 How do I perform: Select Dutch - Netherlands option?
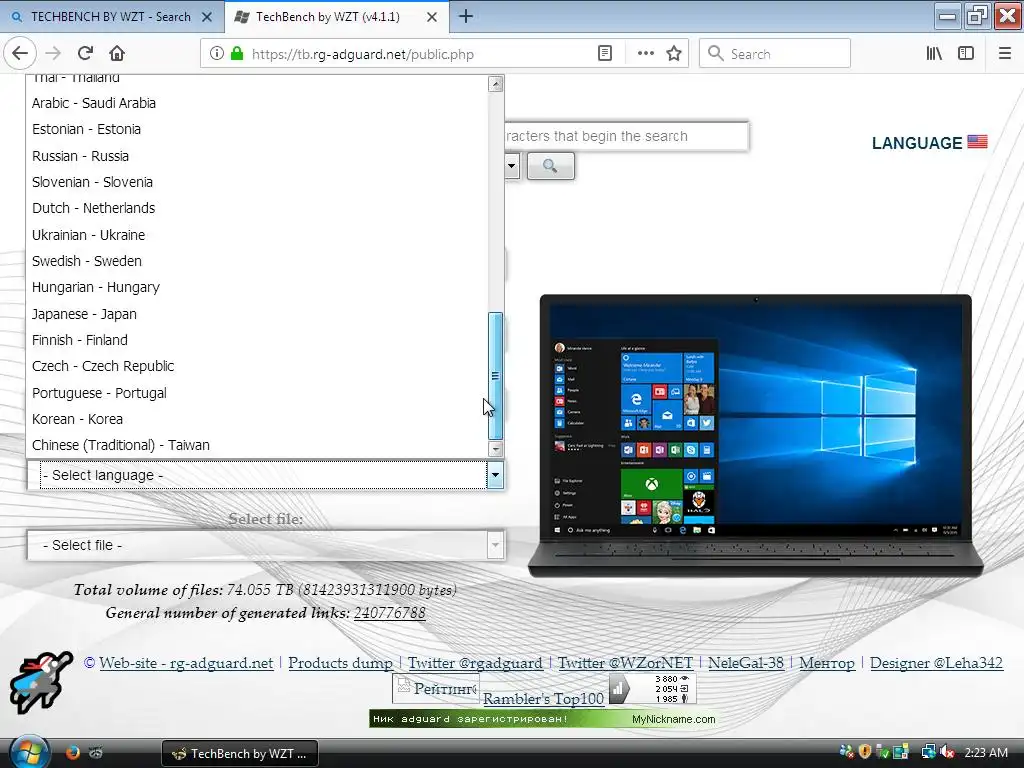(257, 208)
